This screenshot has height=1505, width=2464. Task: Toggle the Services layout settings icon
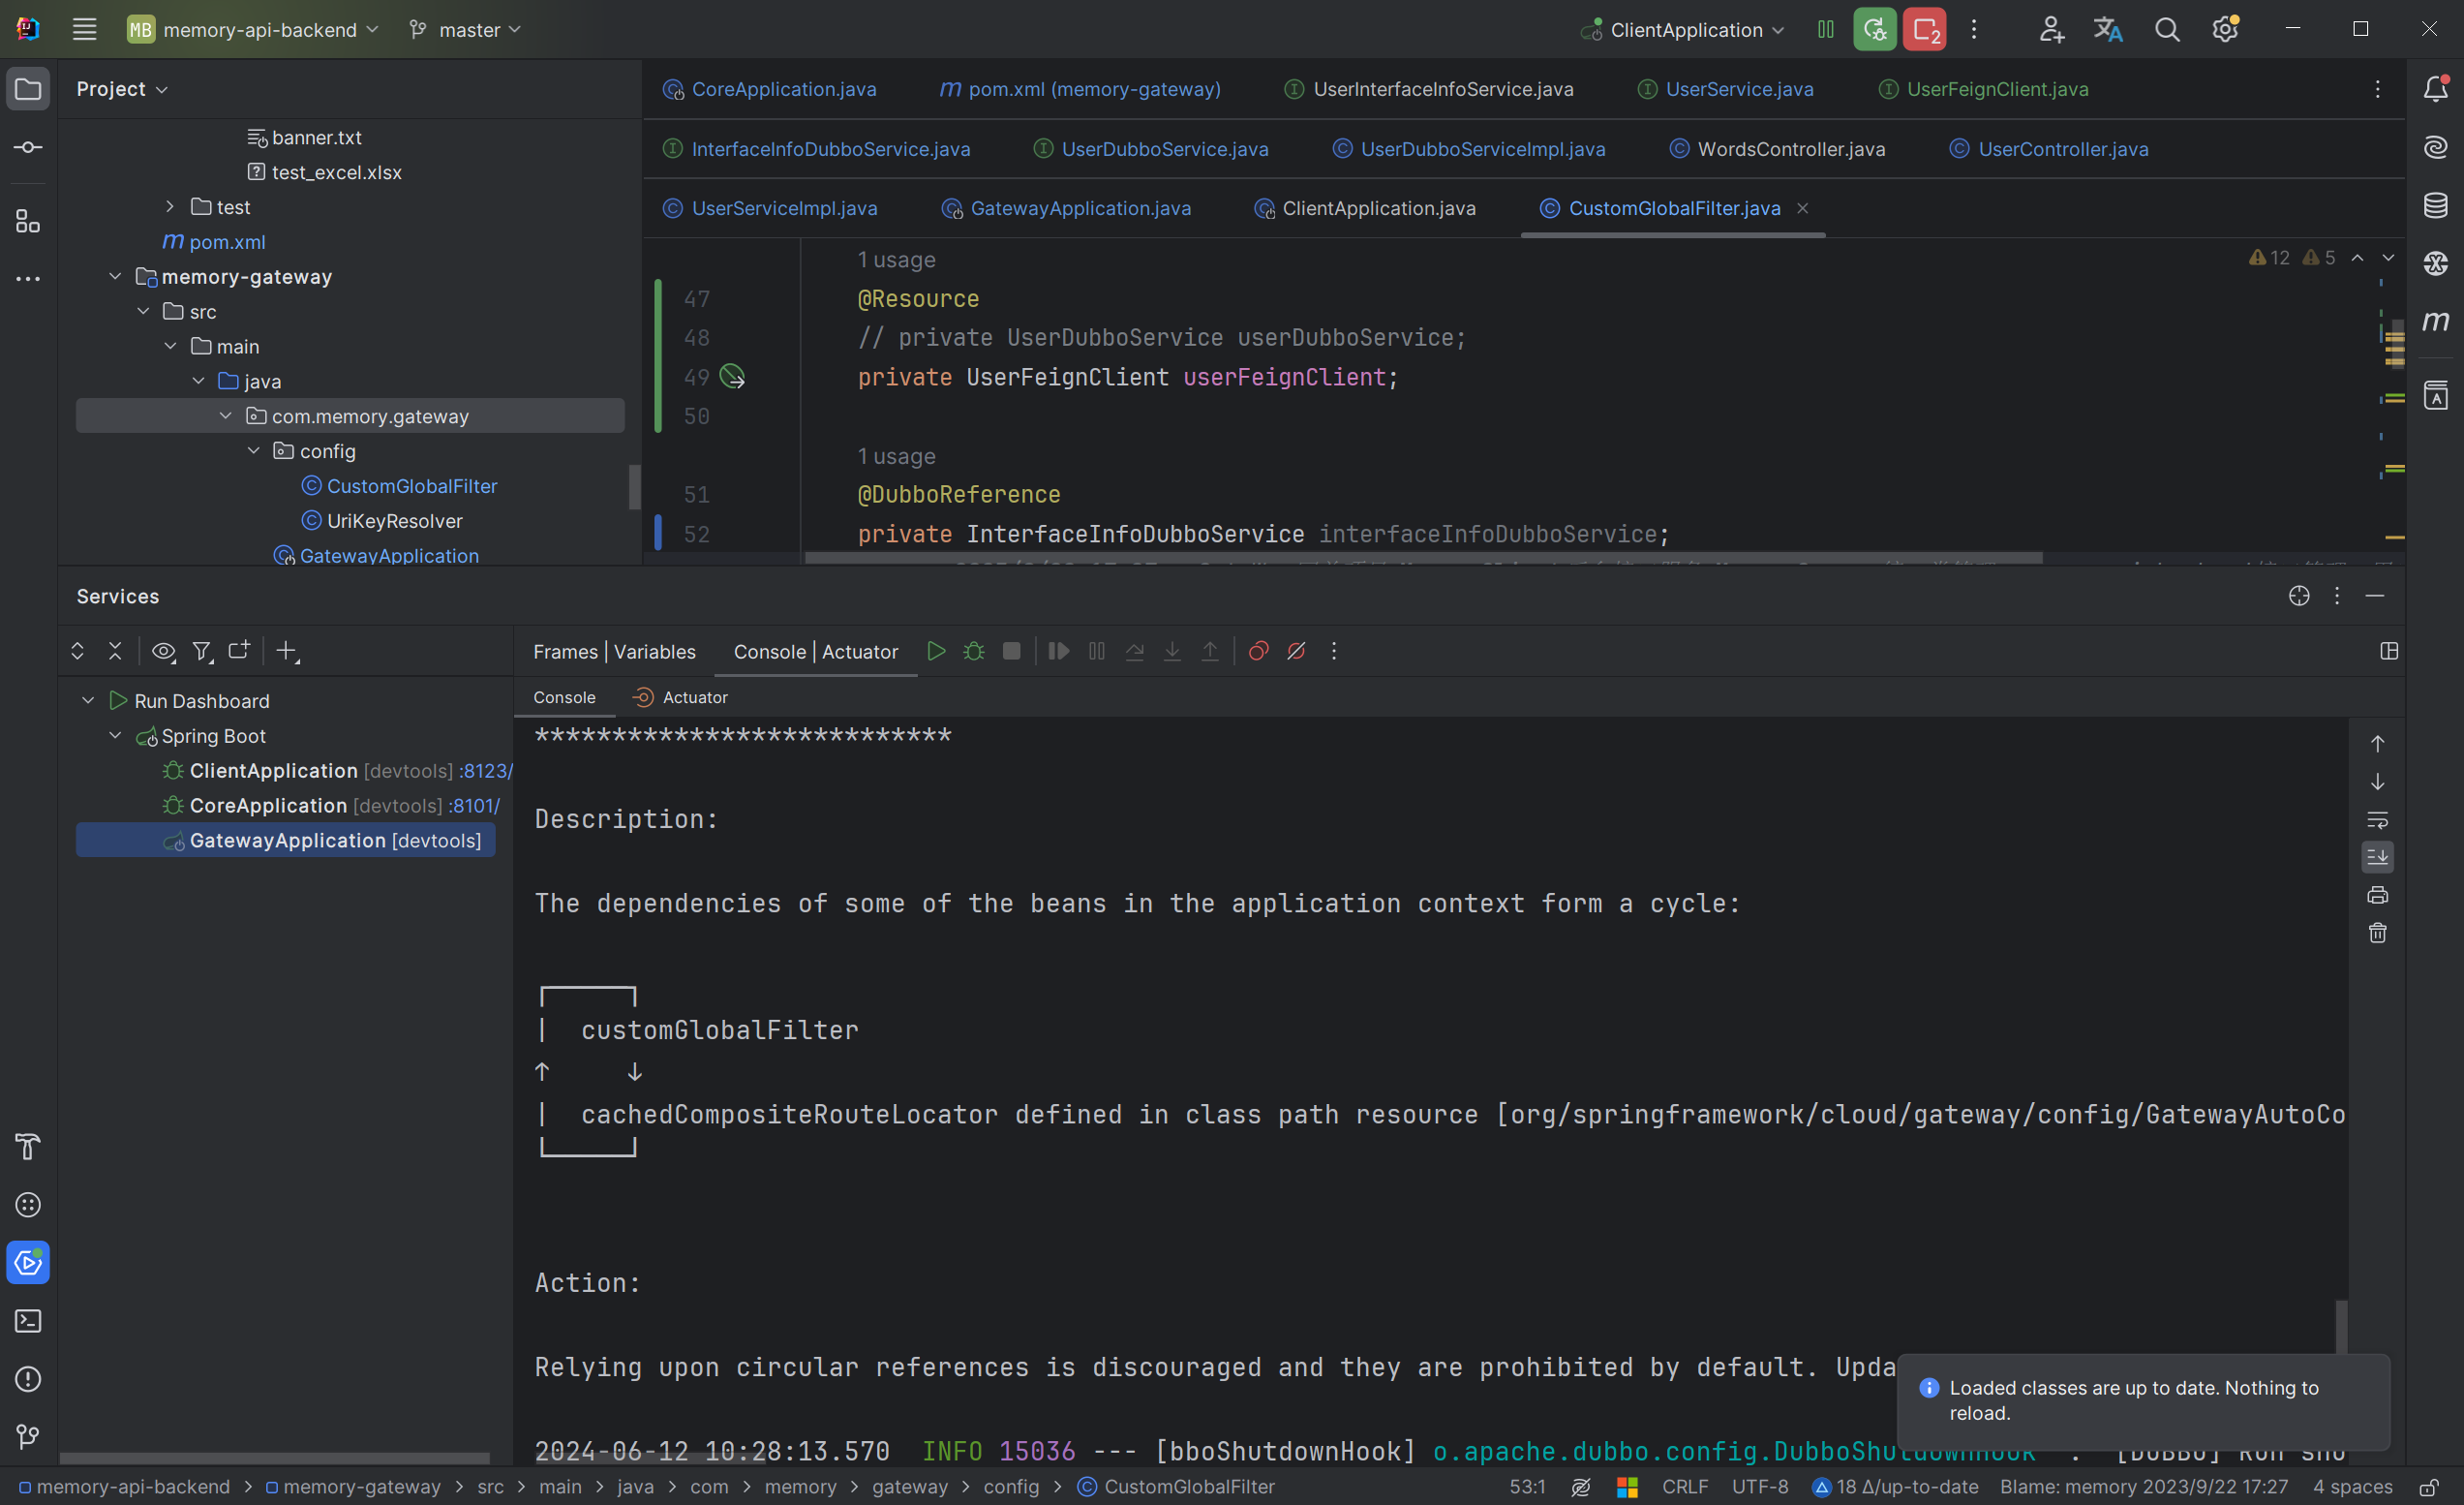(2389, 651)
